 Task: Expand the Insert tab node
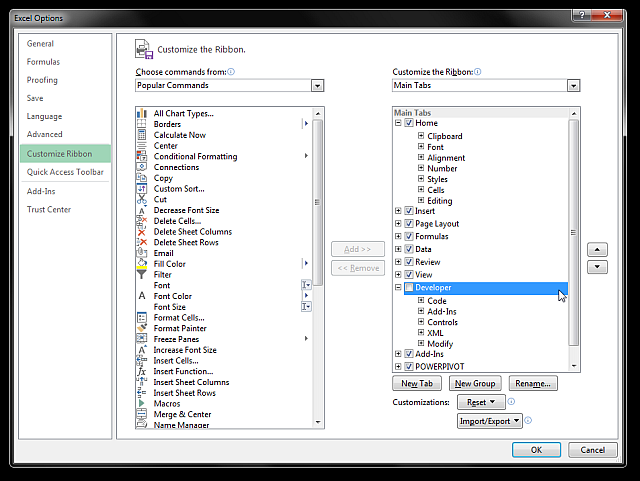(x=398, y=211)
